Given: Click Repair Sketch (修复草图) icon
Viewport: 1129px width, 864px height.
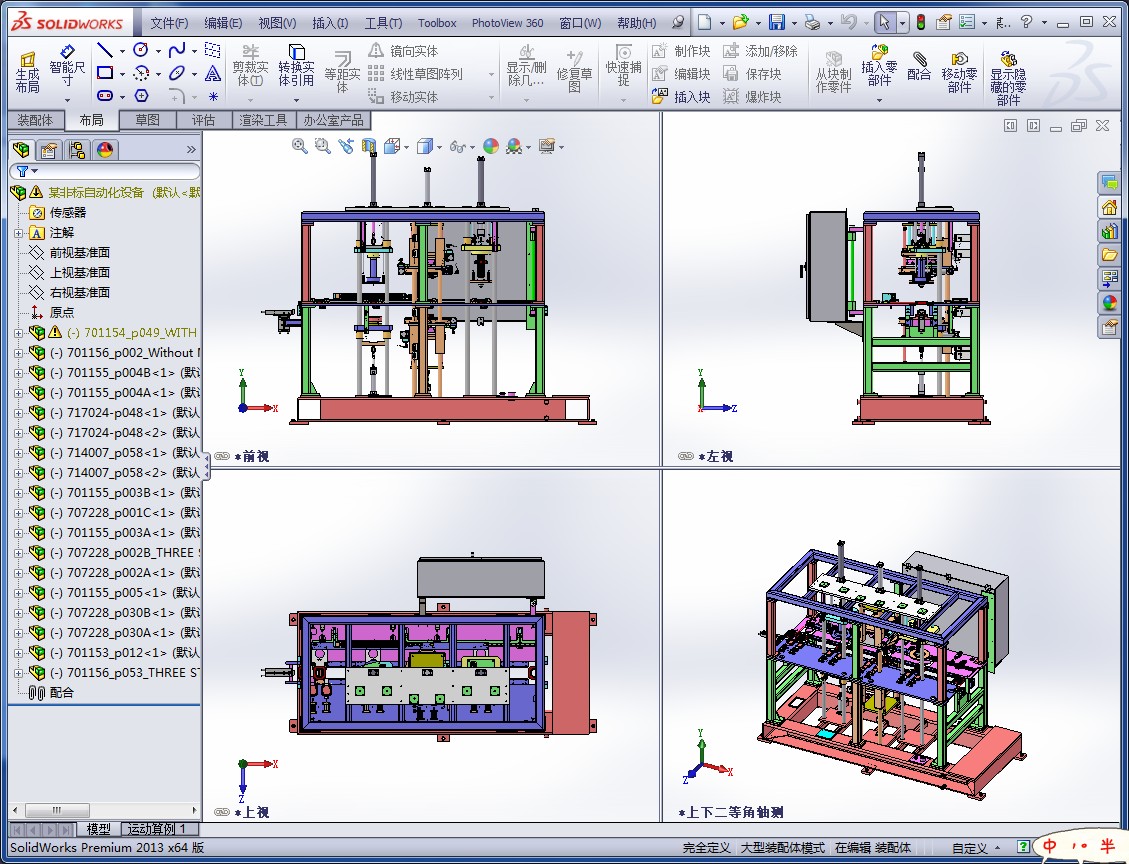Looking at the screenshot, I should click(x=574, y=72).
